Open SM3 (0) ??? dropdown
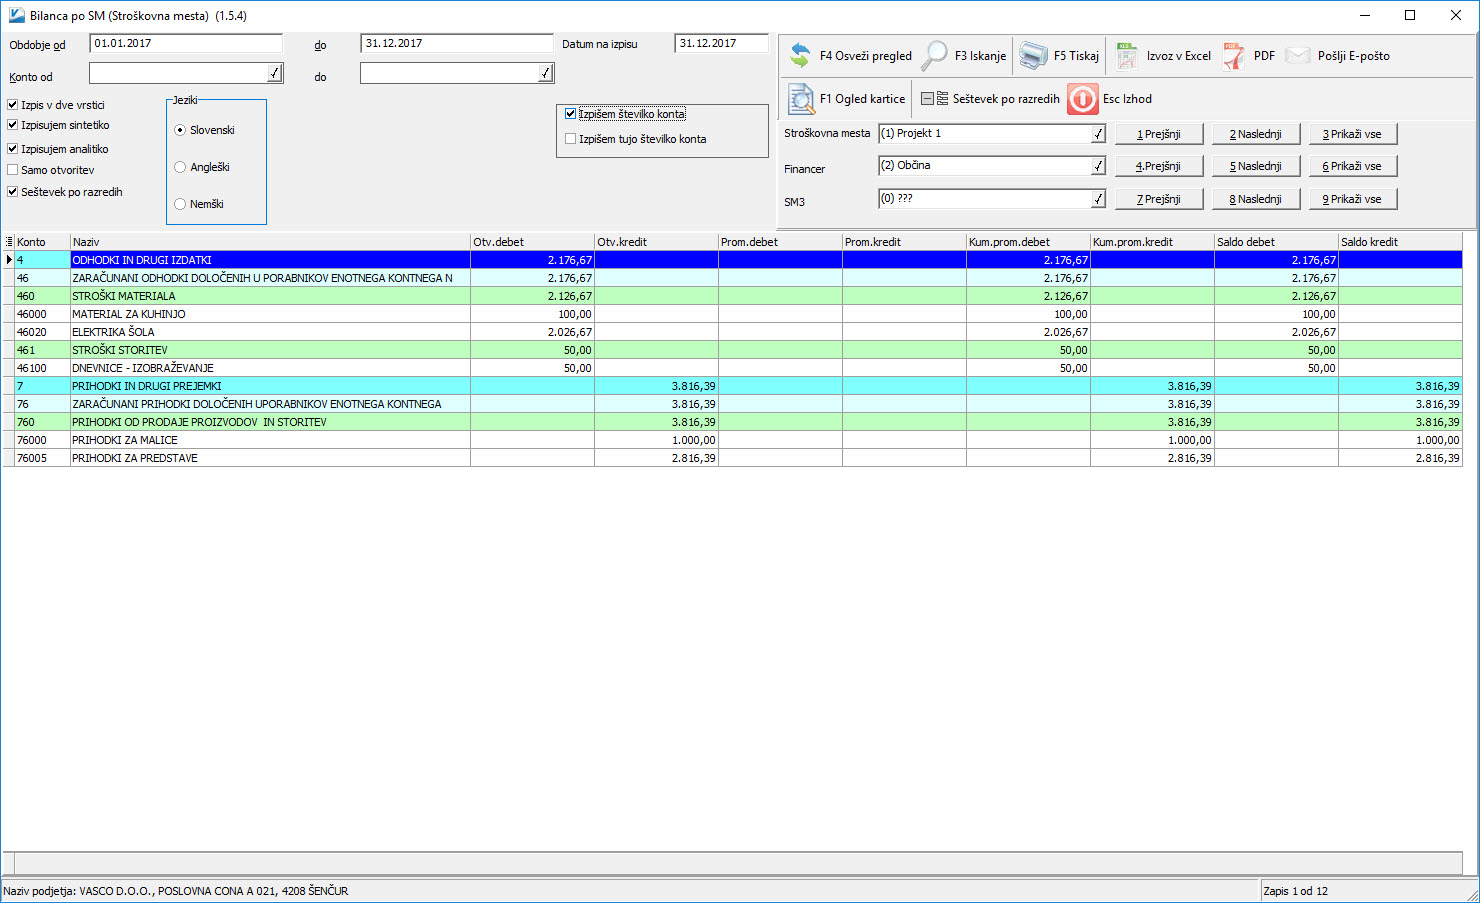This screenshot has height=903, width=1480. pos(1098,199)
